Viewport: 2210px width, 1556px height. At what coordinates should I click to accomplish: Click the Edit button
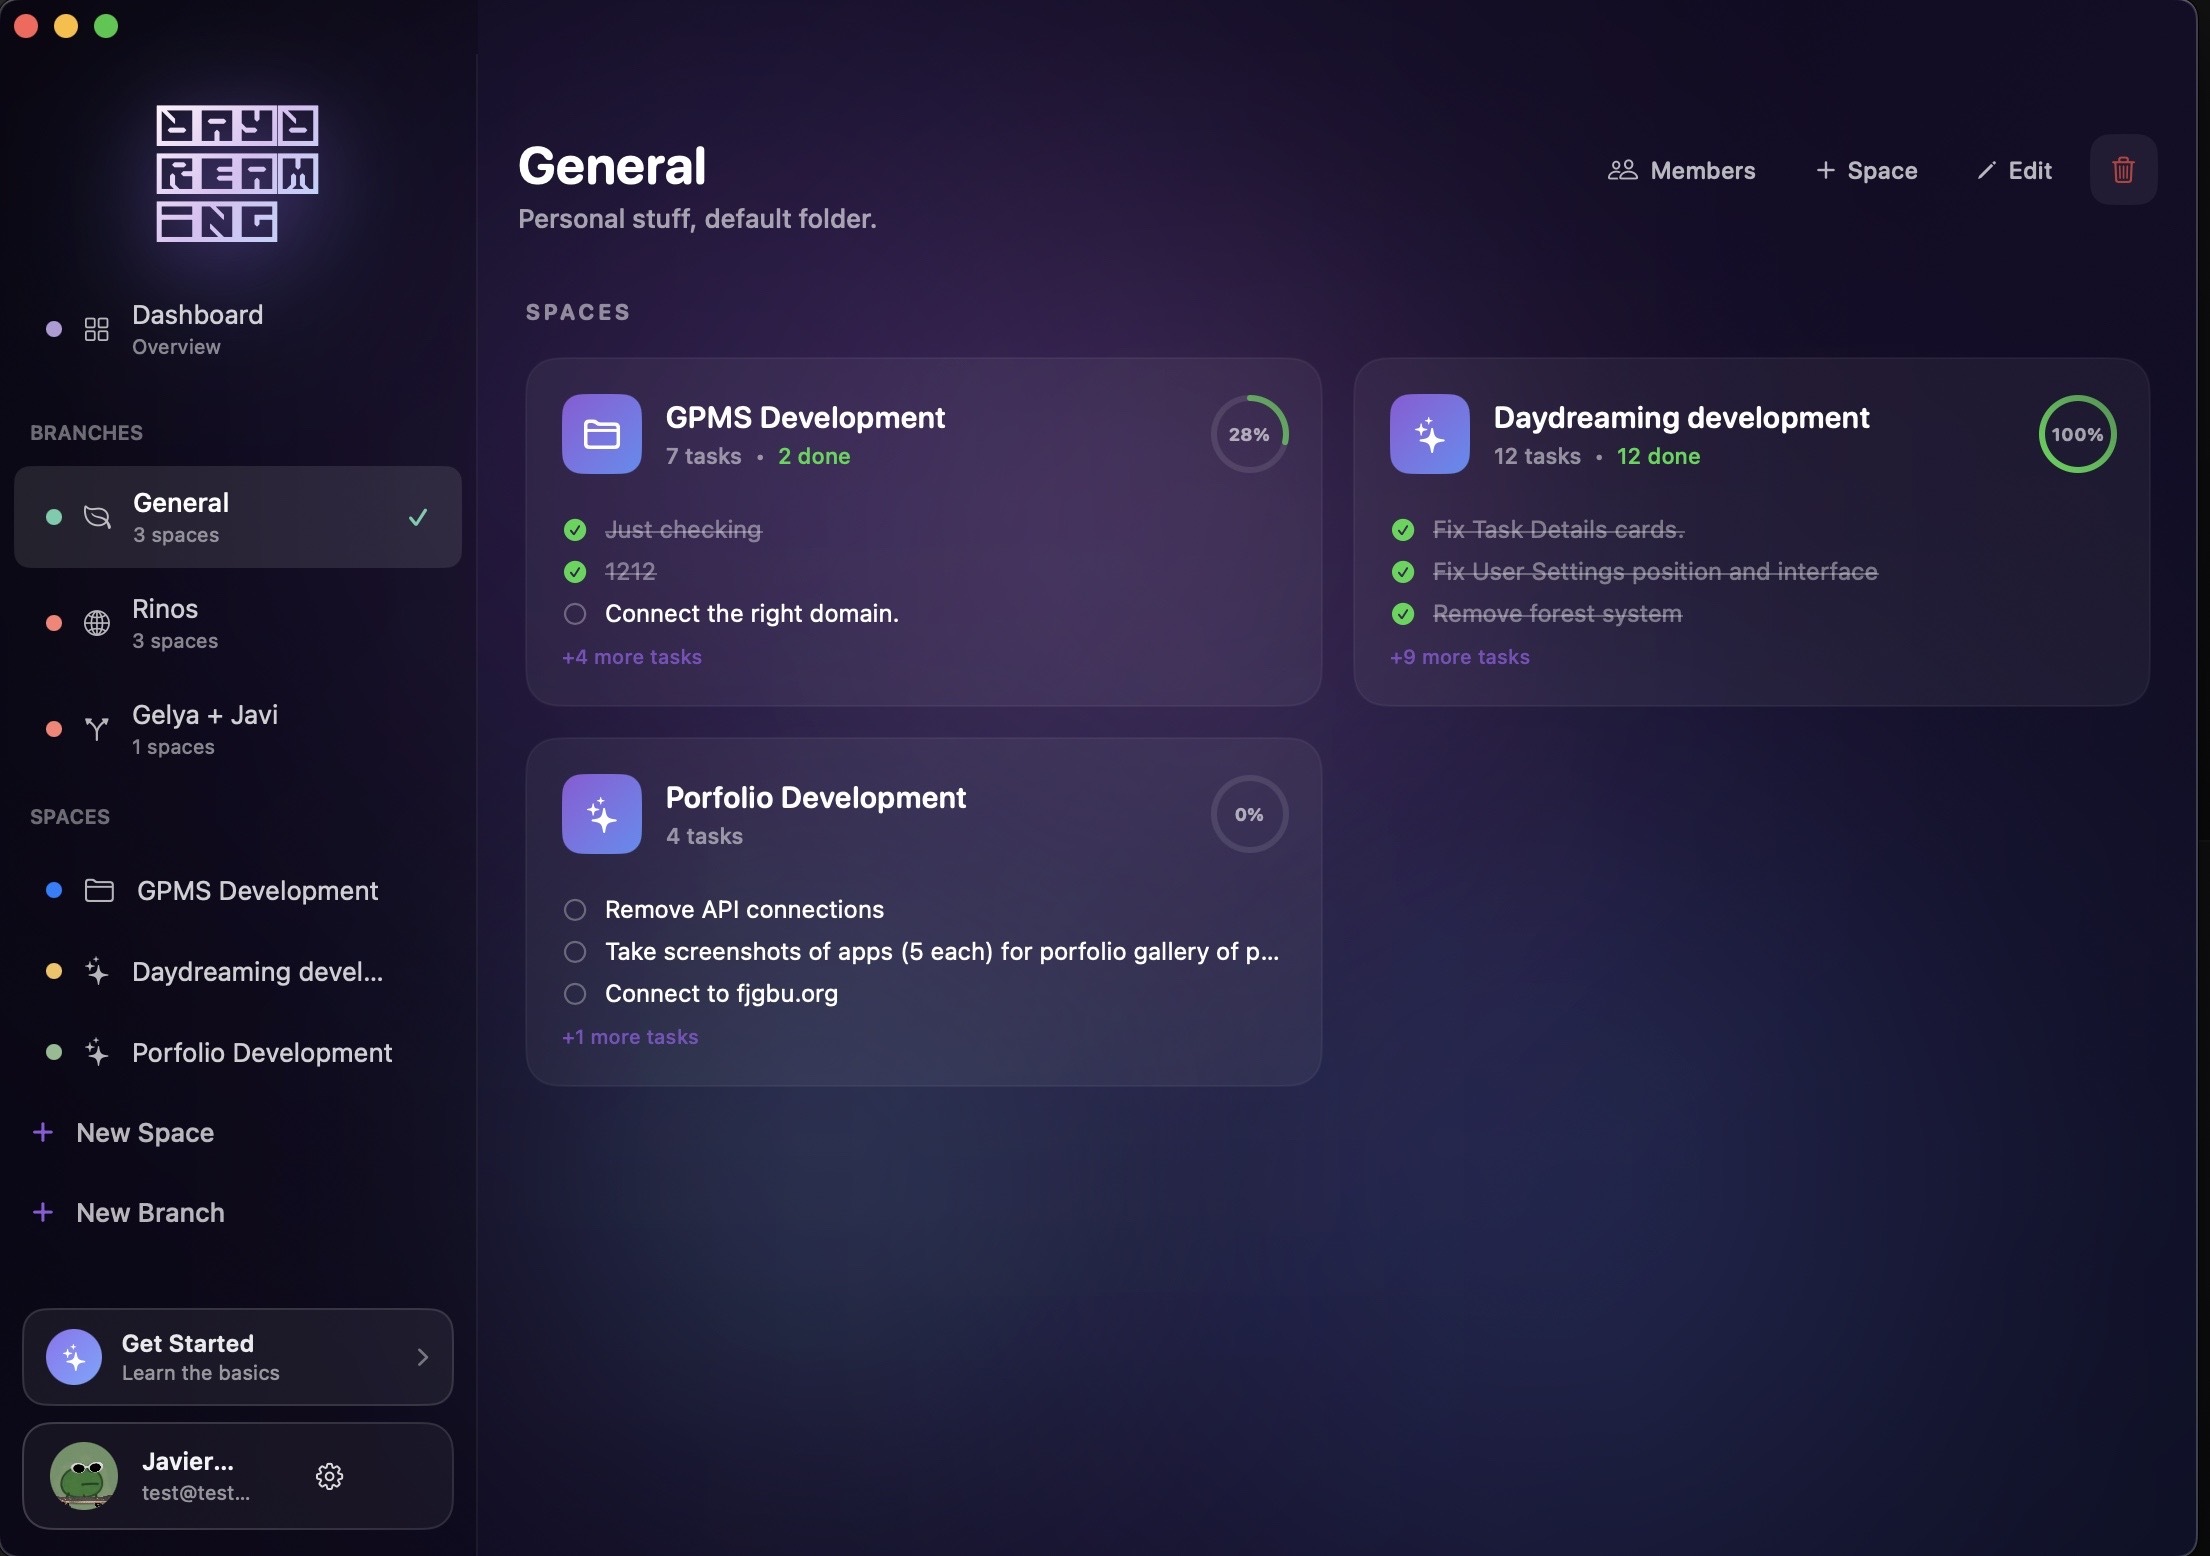point(2015,170)
